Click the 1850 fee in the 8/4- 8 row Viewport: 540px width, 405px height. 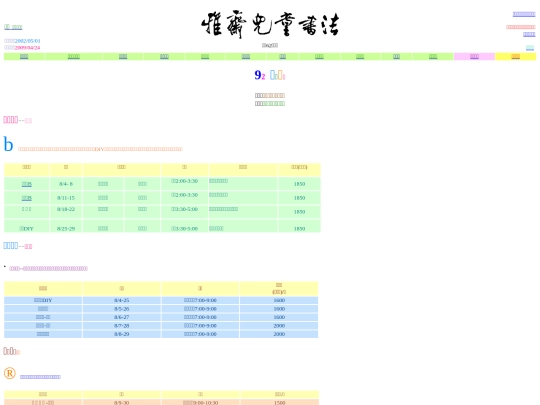point(299,184)
